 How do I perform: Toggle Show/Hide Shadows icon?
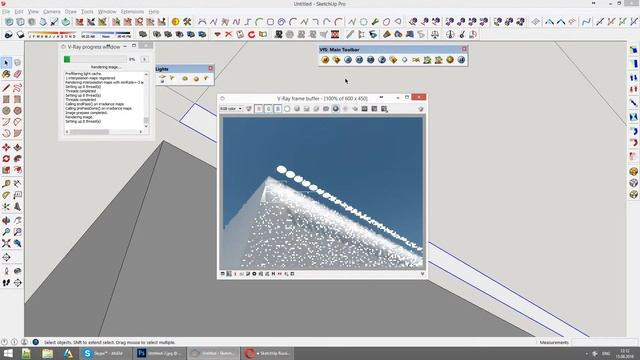[x=9, y=35]
